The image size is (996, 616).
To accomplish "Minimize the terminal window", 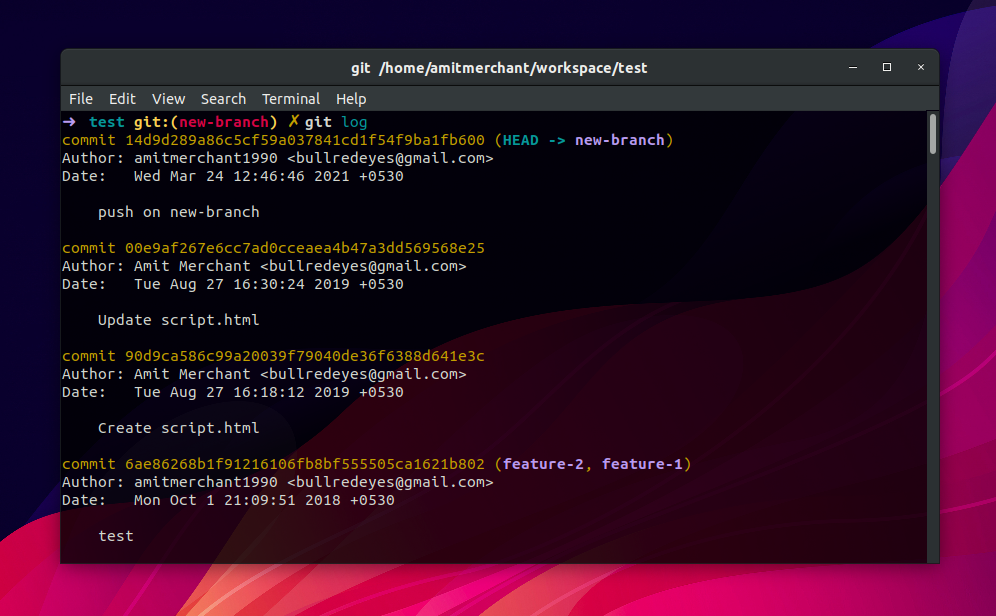I will coord(852,68).
